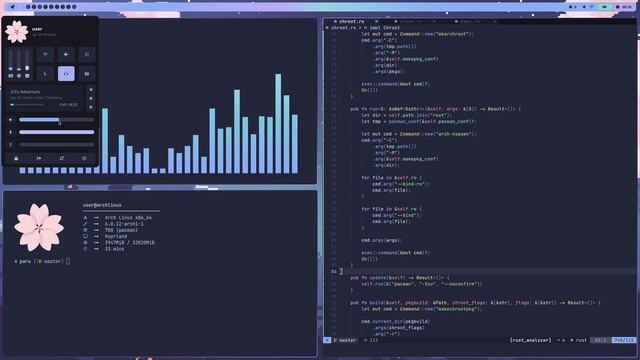
Task: Click the 33 mins uptime entry
Action: click(x=115, y=249)
